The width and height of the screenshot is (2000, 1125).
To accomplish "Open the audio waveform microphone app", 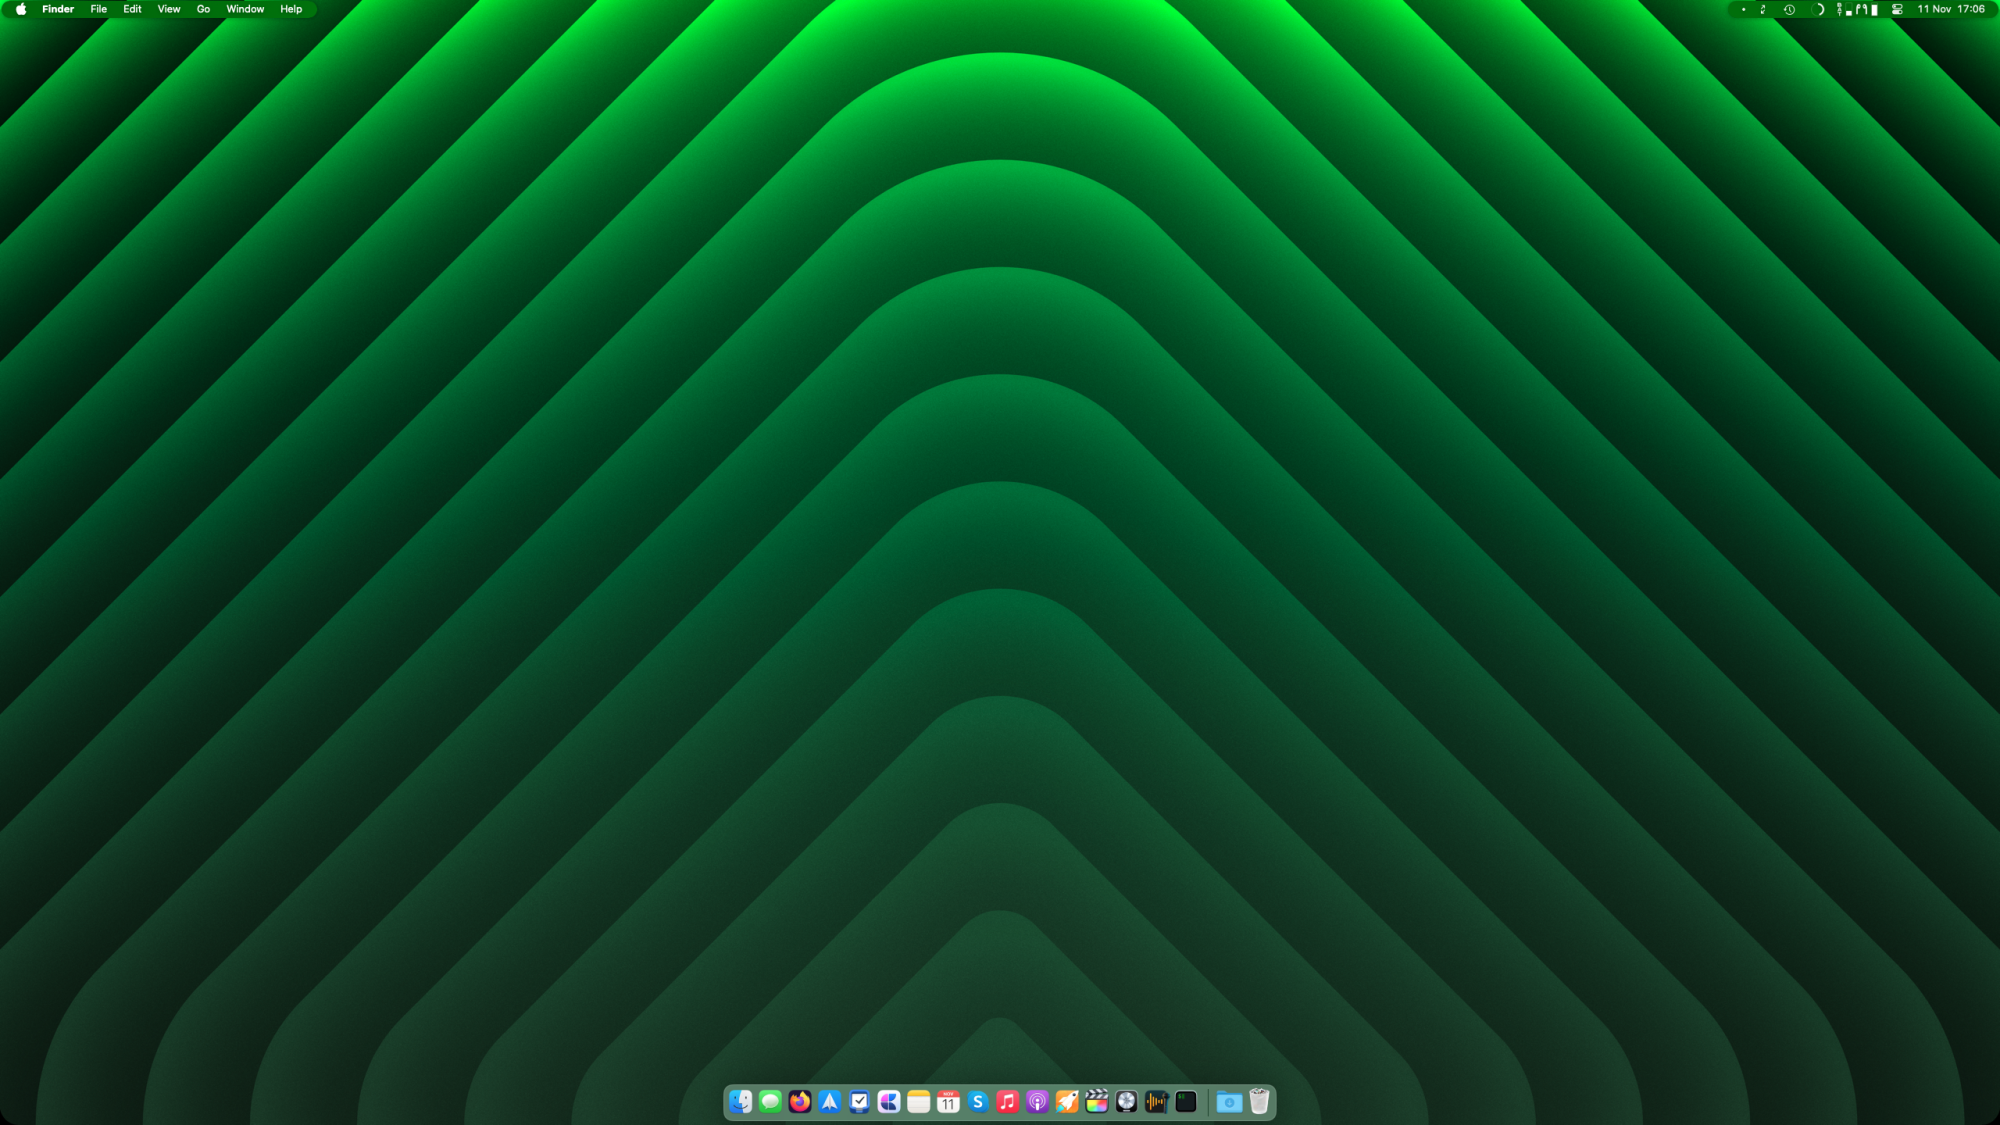I will (1157, 1101).
